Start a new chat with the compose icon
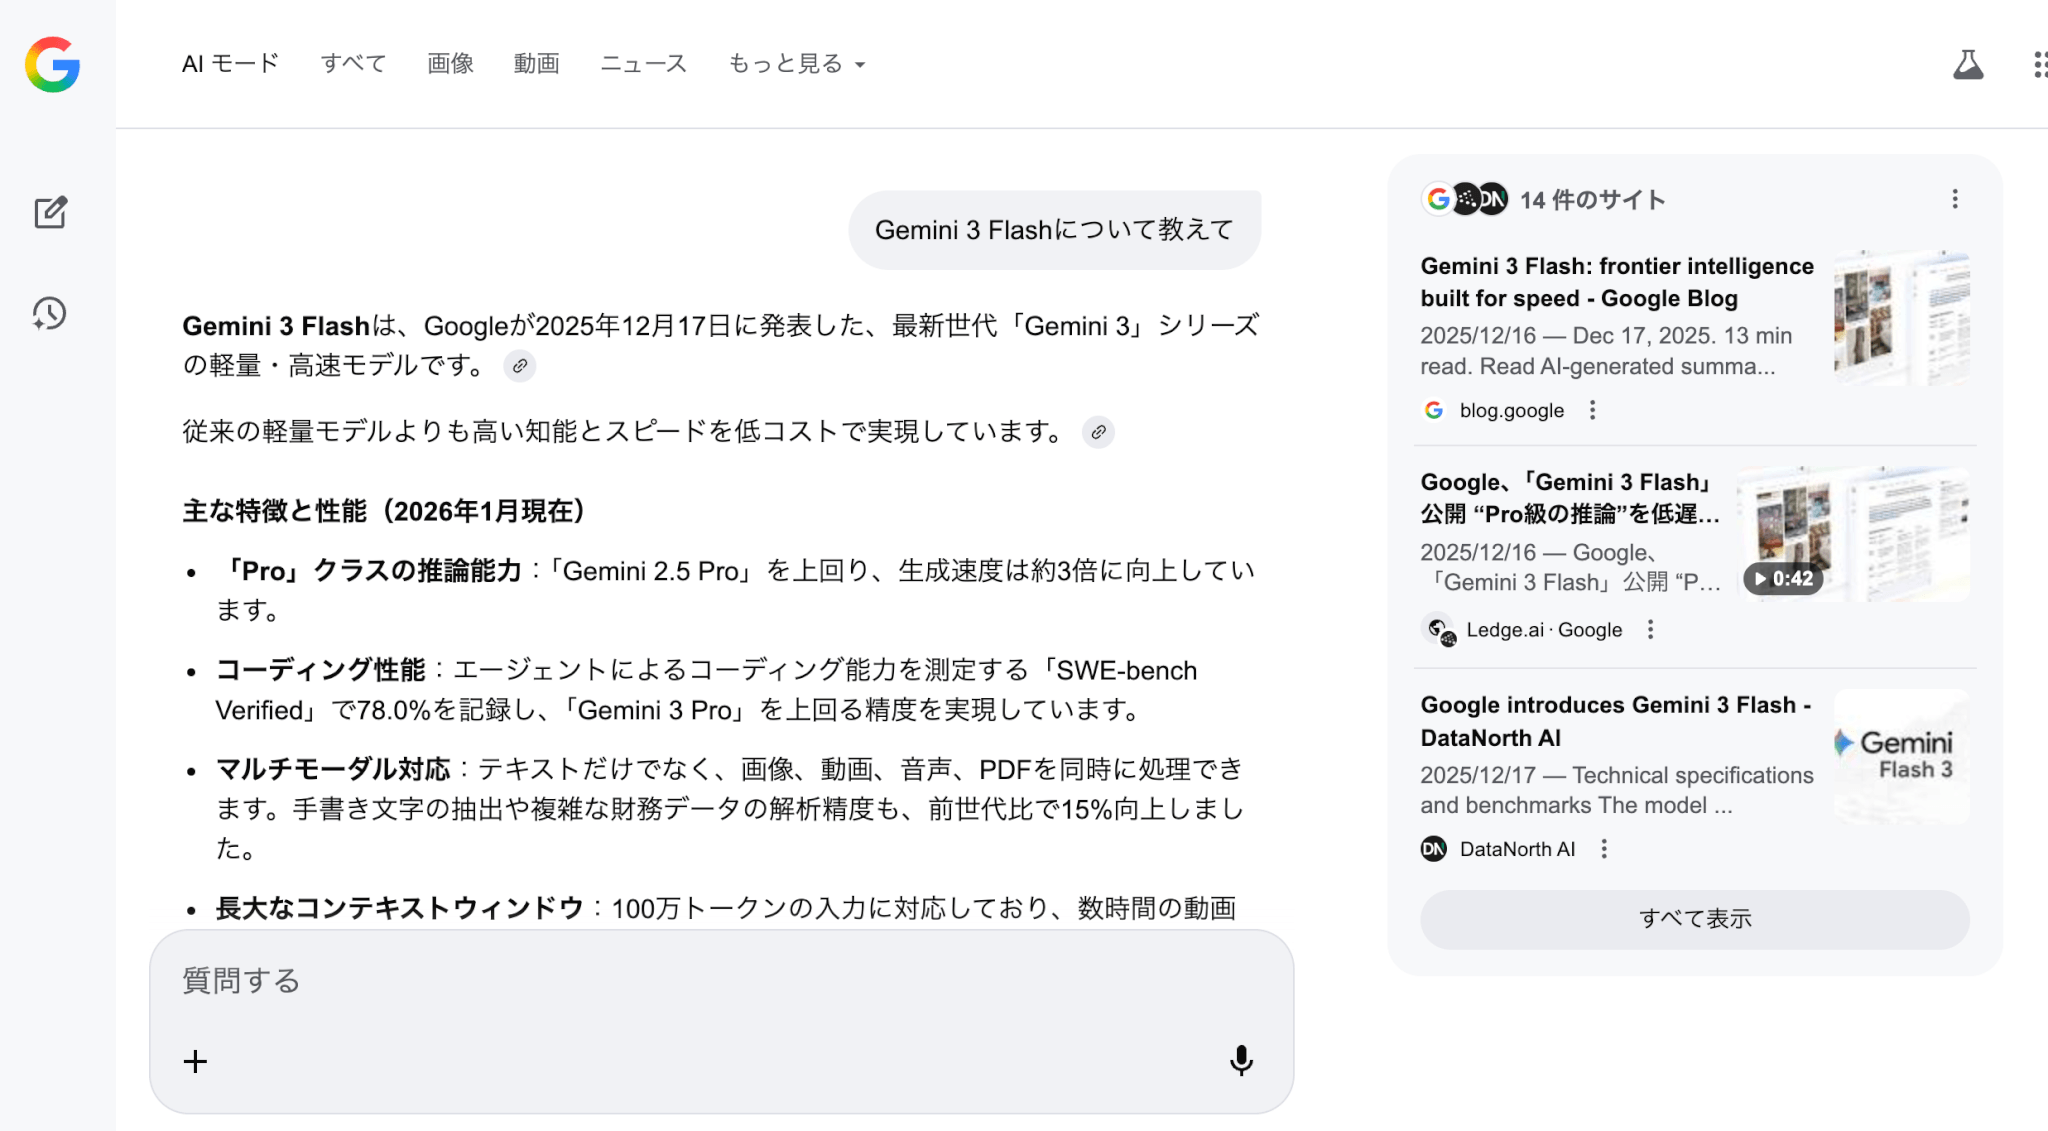 point(50,212)
